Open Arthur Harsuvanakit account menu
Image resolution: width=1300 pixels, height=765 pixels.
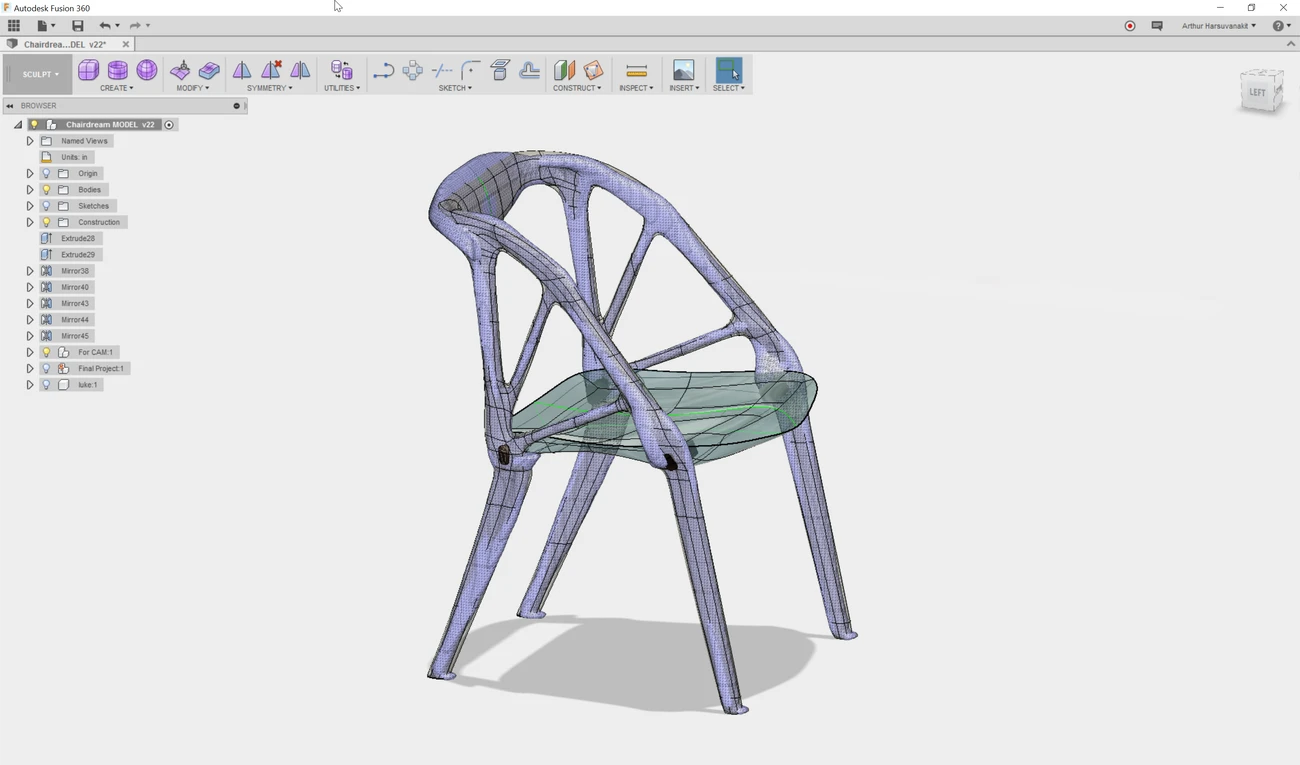pyautogui.click(x=1218, y=26)
